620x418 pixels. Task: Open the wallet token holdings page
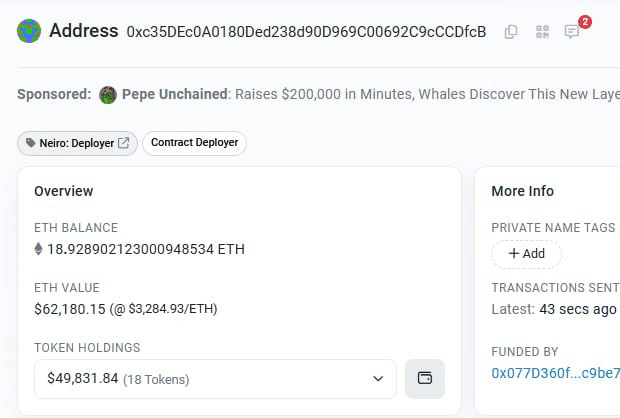pos(425,378)
